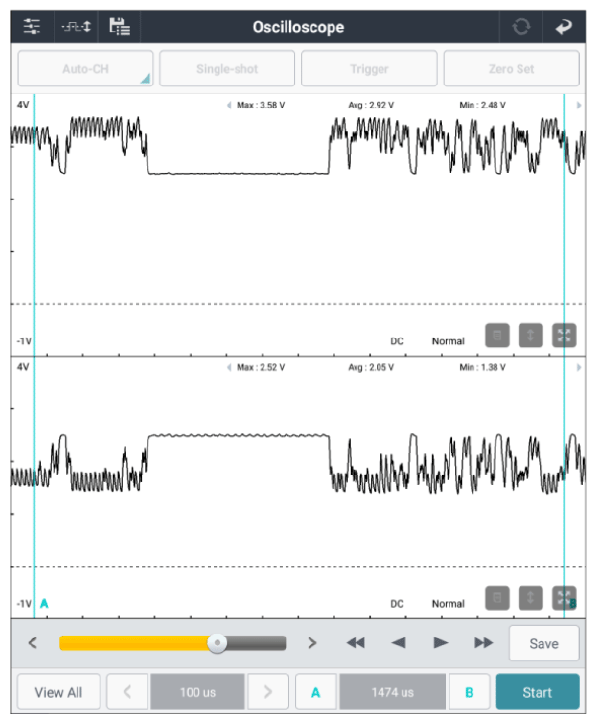
Task: Click the refresh icon in header
Action: (521, 27)
